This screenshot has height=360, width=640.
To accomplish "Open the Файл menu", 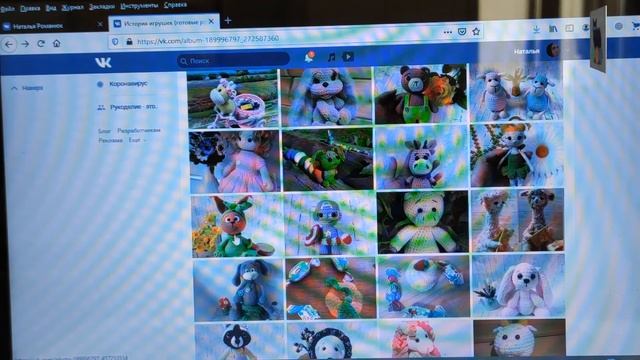I will (7, 8).
